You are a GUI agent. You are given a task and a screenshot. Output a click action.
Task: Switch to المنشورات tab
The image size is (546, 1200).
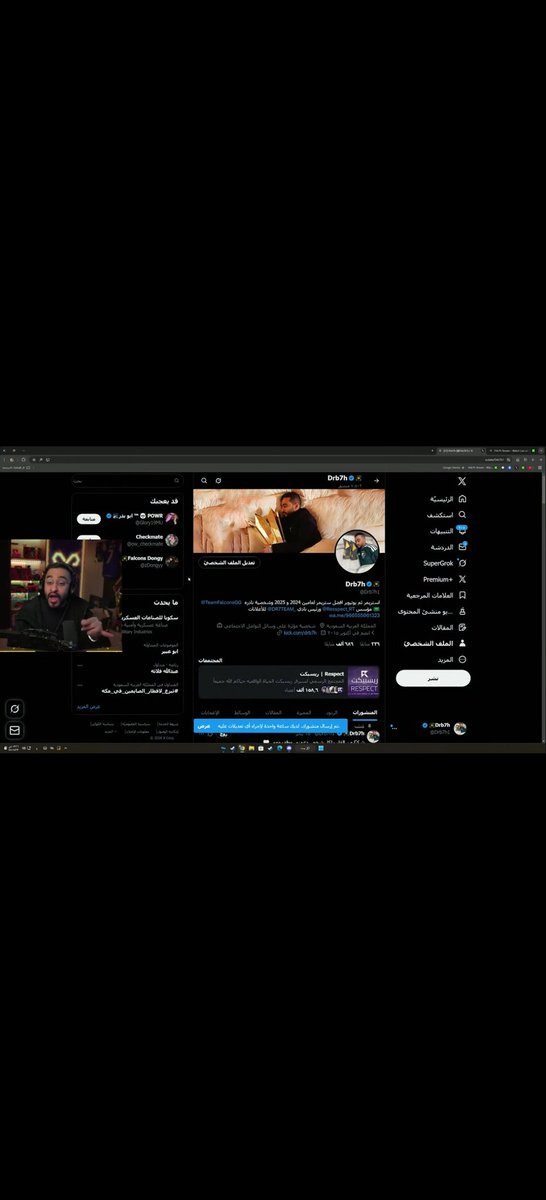coord(365,712)
